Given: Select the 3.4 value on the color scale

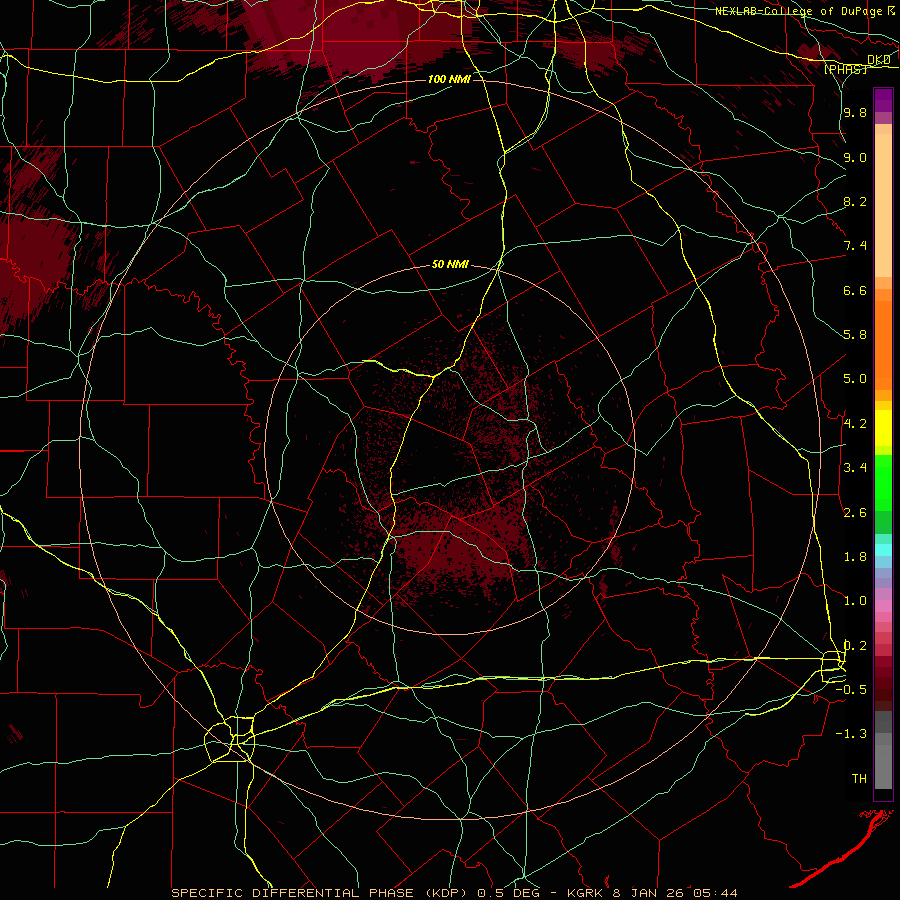Looking at the screenshot, I should pyautogui.click(x=855, y=468).
